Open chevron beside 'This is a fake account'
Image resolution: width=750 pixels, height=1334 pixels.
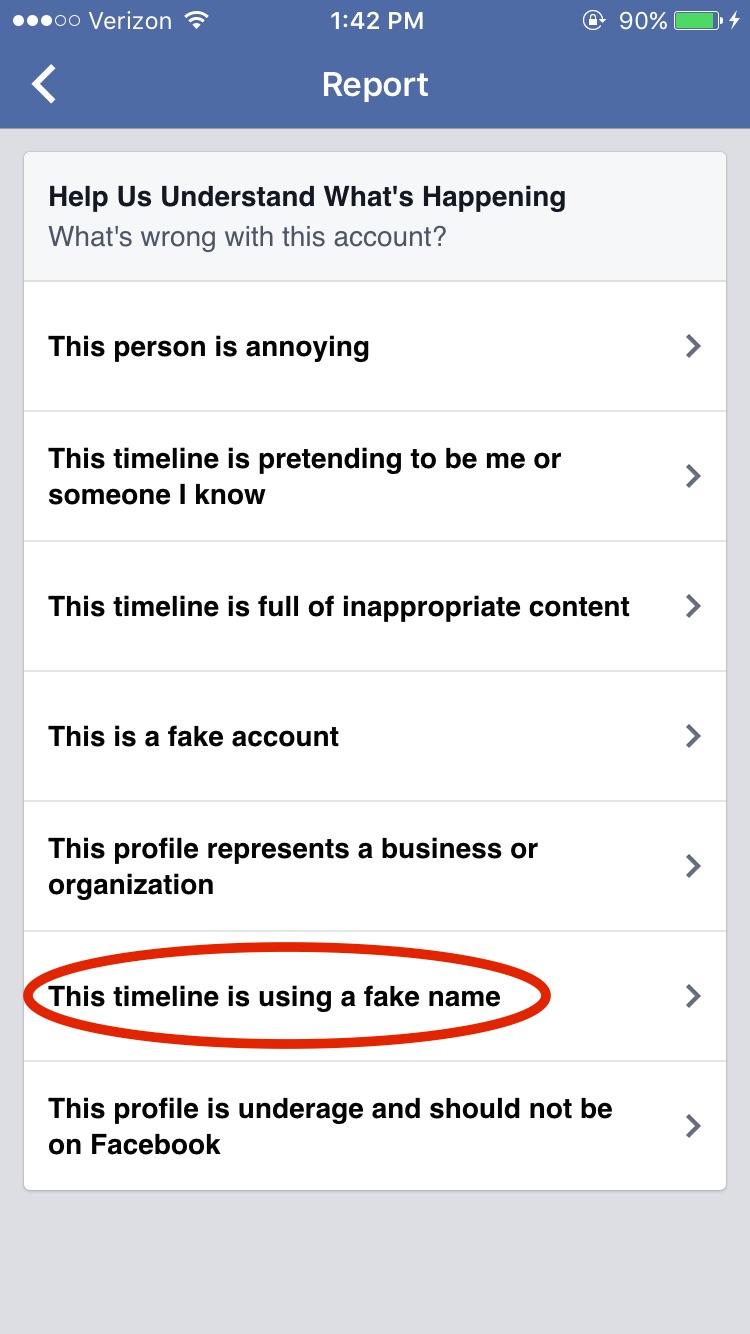(x=692, y=736)
